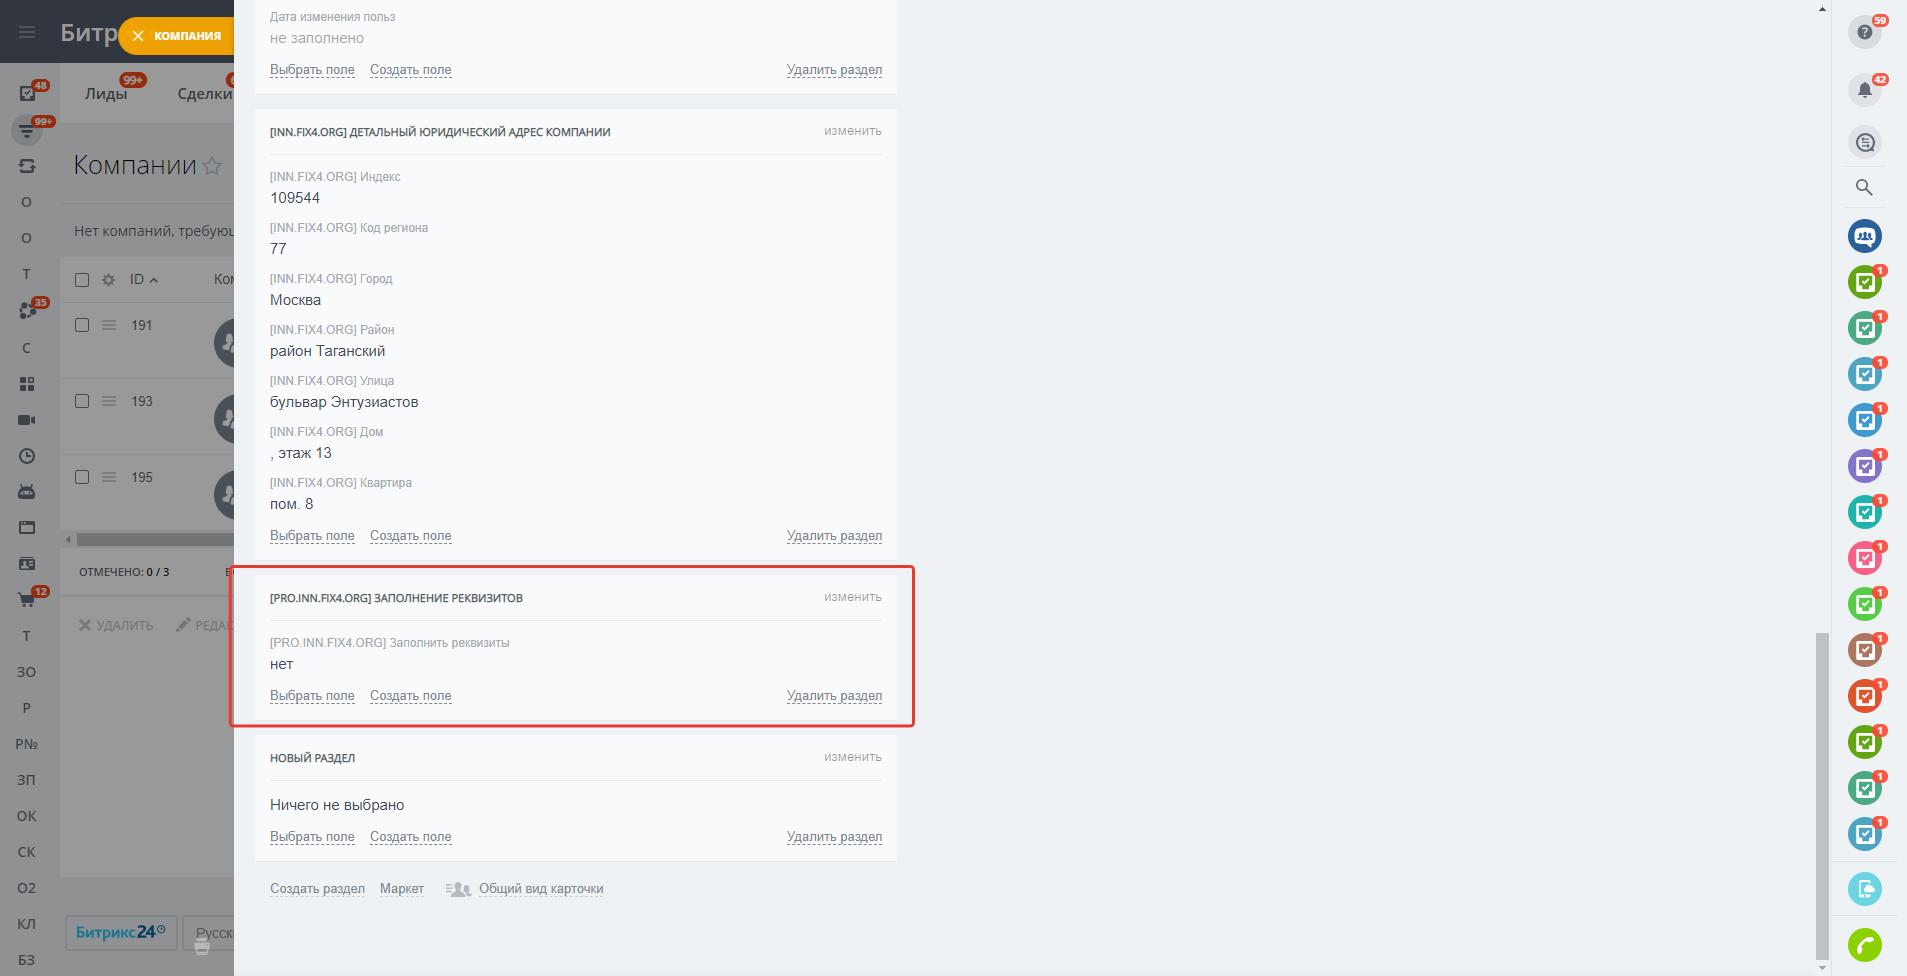This screenshot has width=1907, height=976.
Task: Click Создать раздел link
Action: (x=317, y=889)
